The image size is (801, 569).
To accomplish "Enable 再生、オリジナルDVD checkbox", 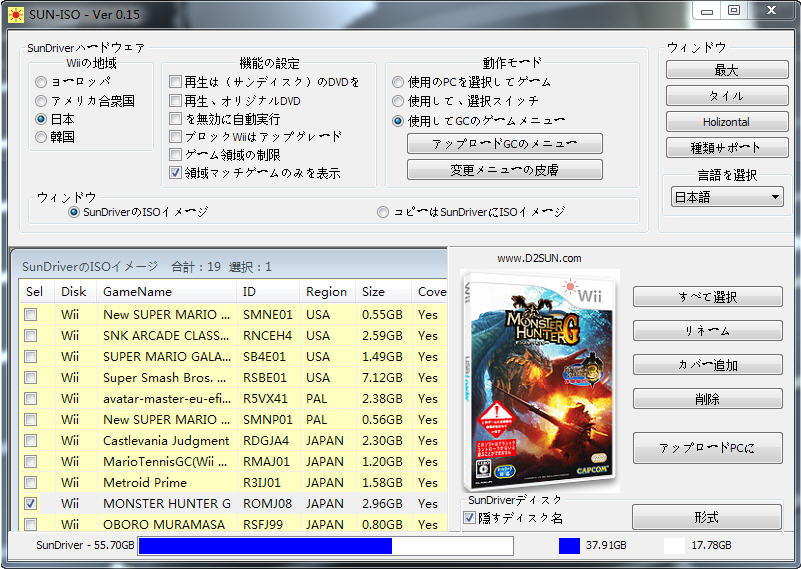I will pyautogui.click(x=175, y=101).
